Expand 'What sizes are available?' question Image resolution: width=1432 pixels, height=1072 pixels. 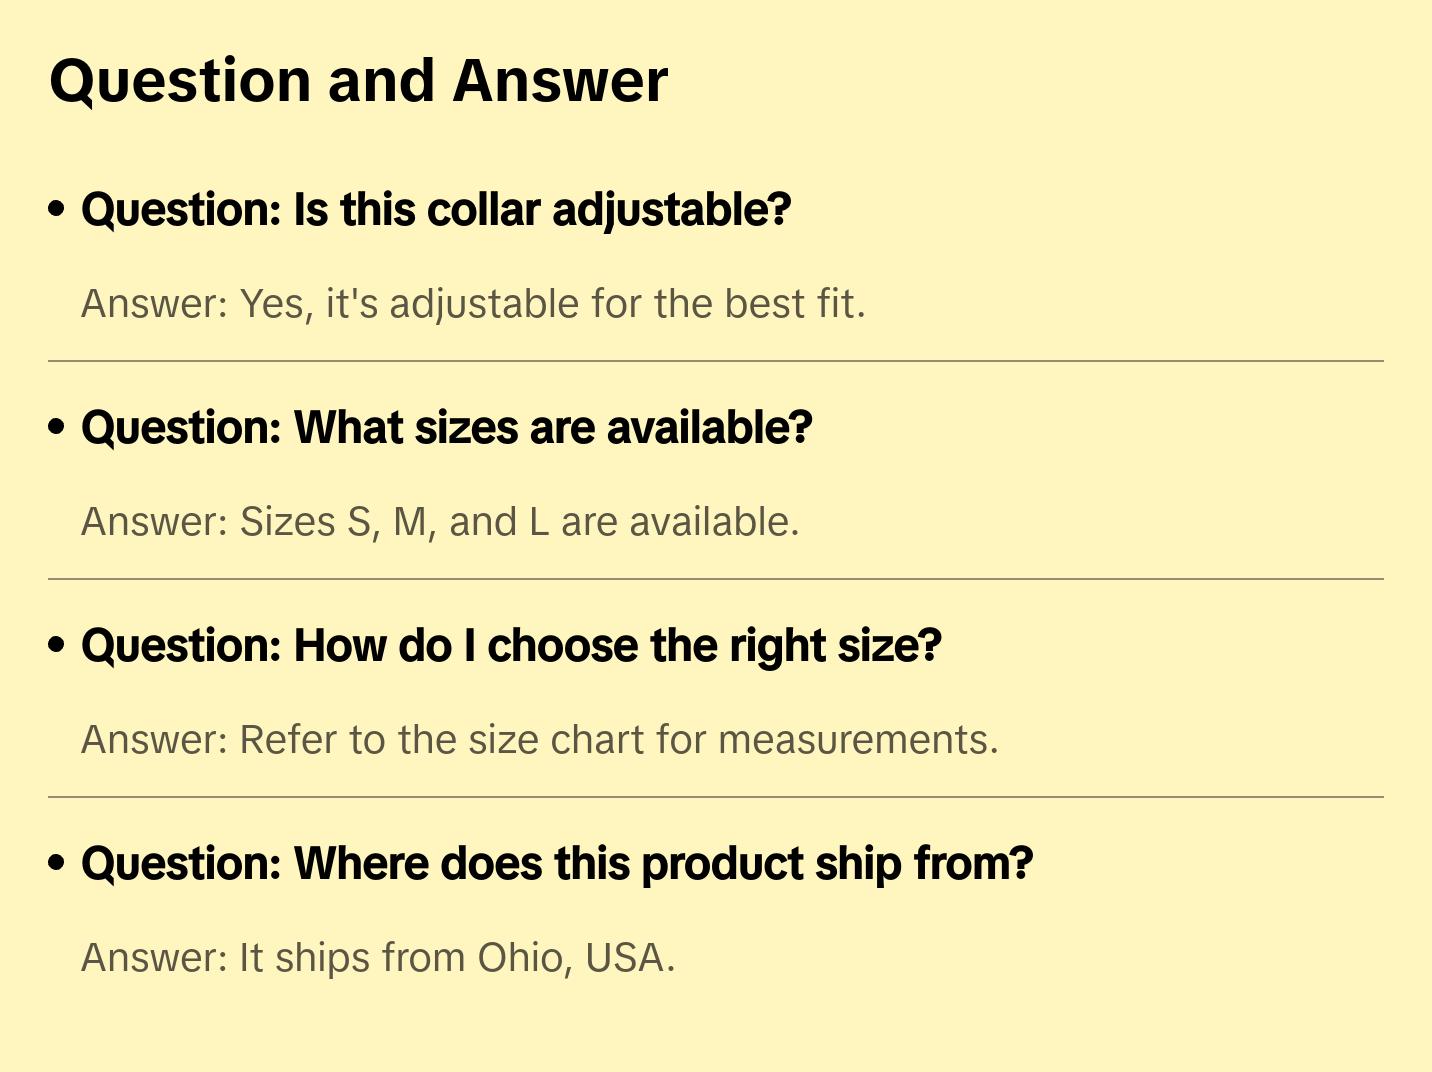[446, 428]
